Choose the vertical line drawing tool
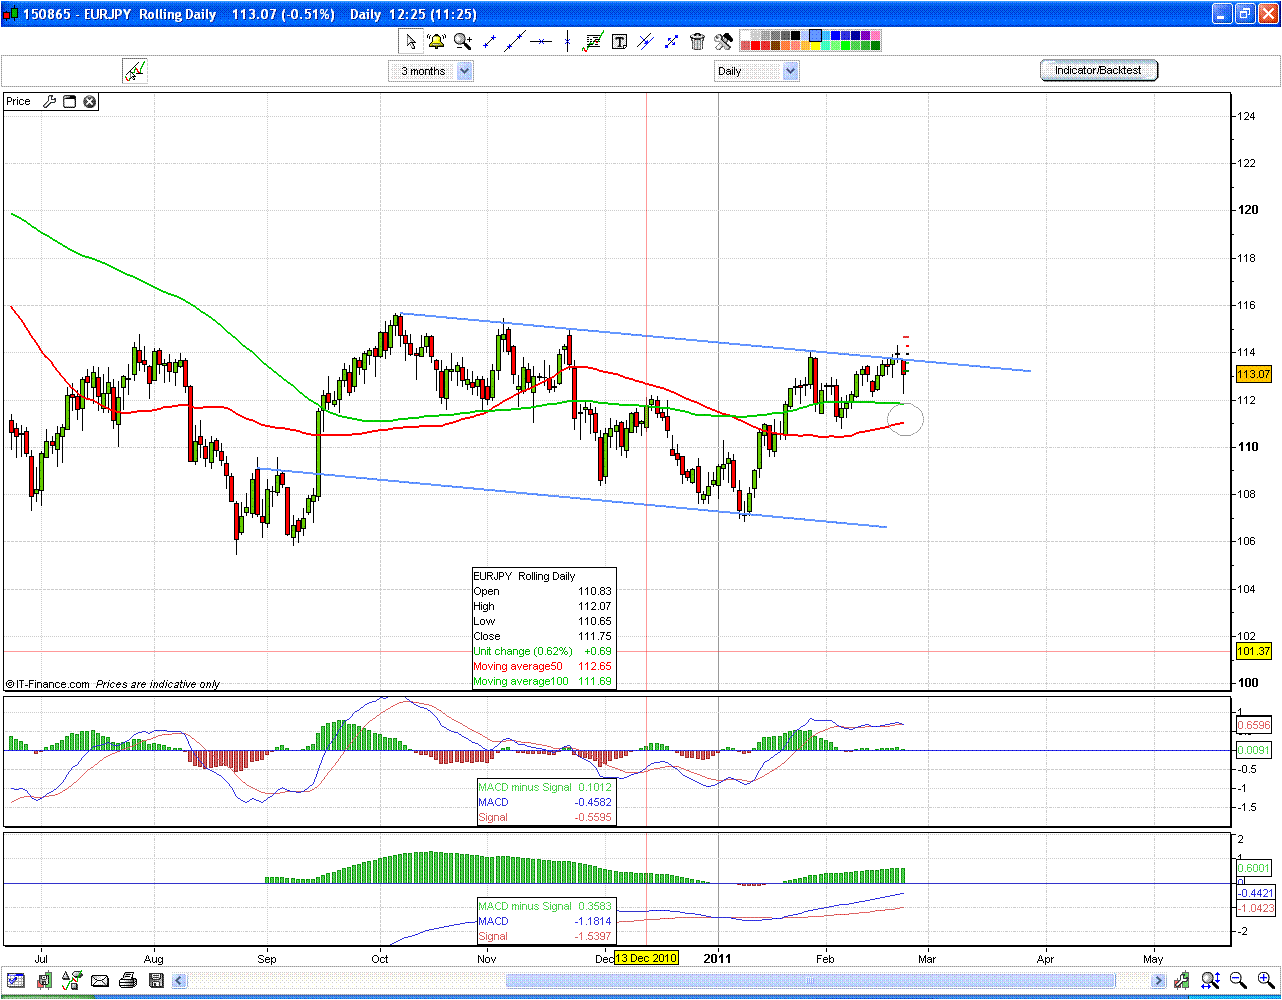 pos(567,41)
